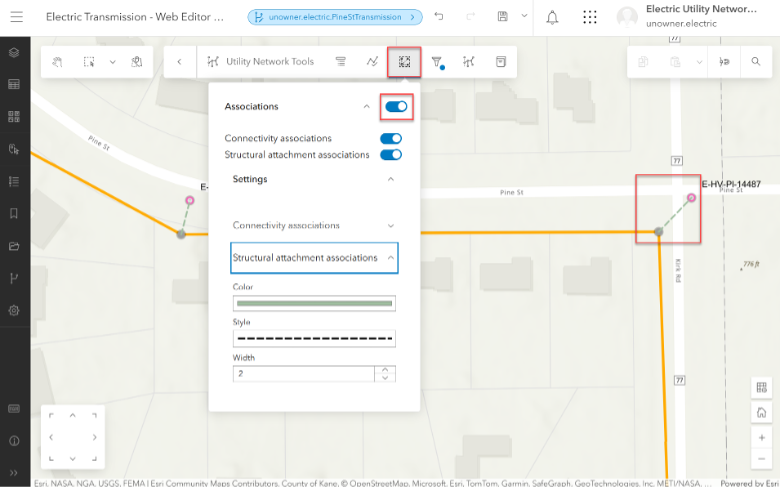Return to default map extent home
This screenshot has width=780, height=488.
[762, 412]
